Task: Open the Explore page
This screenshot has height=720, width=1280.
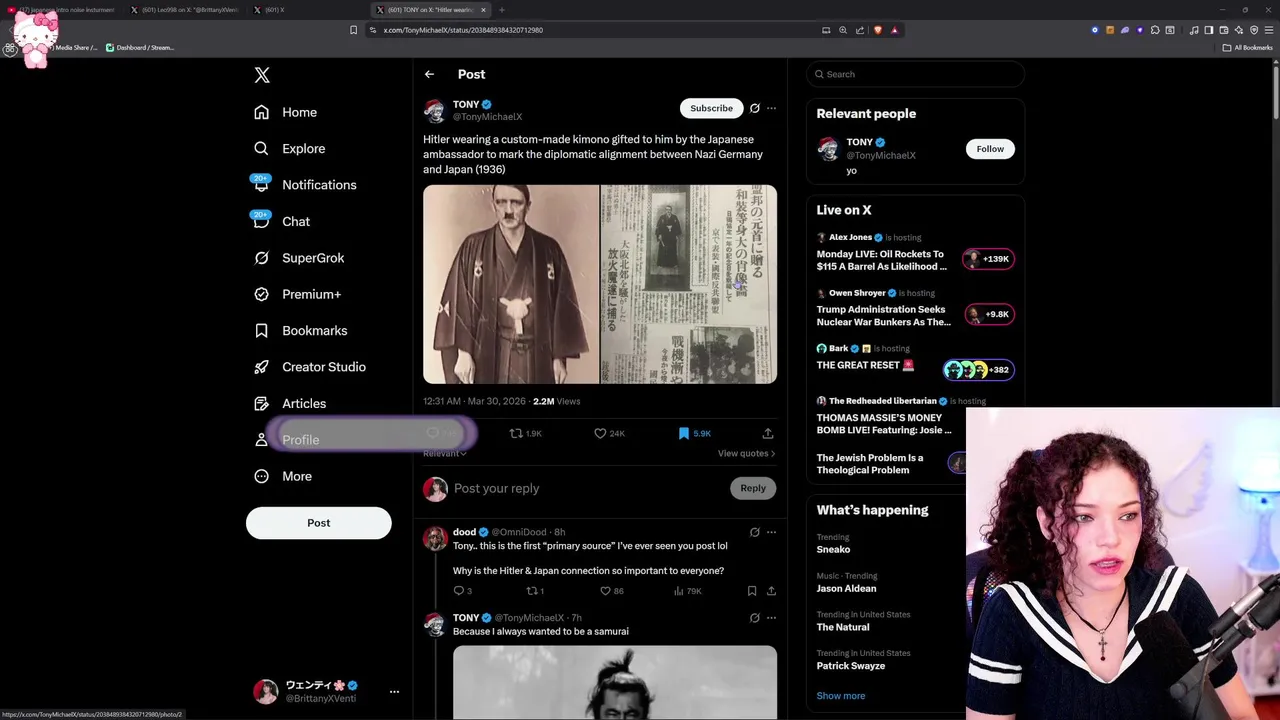Action: [x=290, y=148]
